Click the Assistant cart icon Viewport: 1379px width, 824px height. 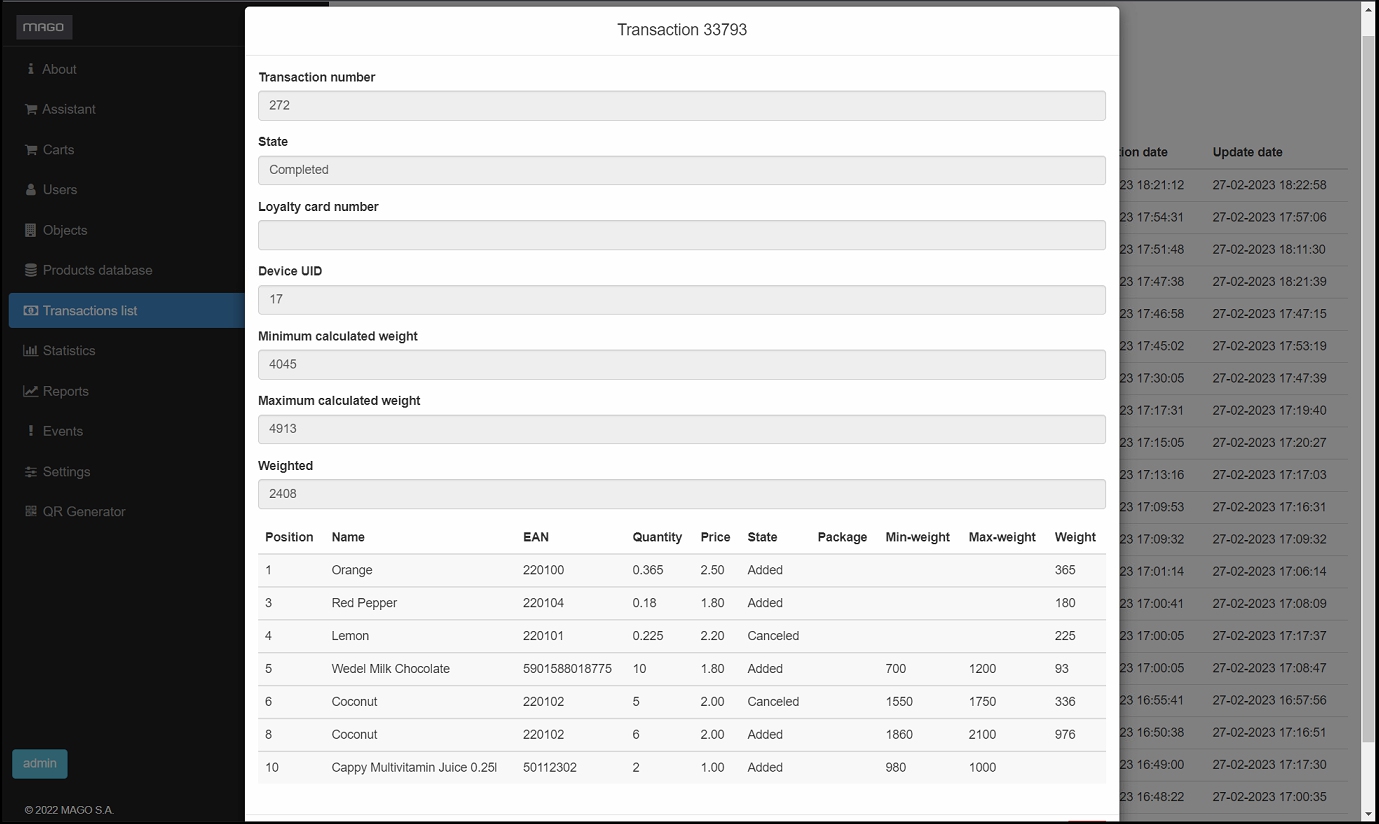31,109
